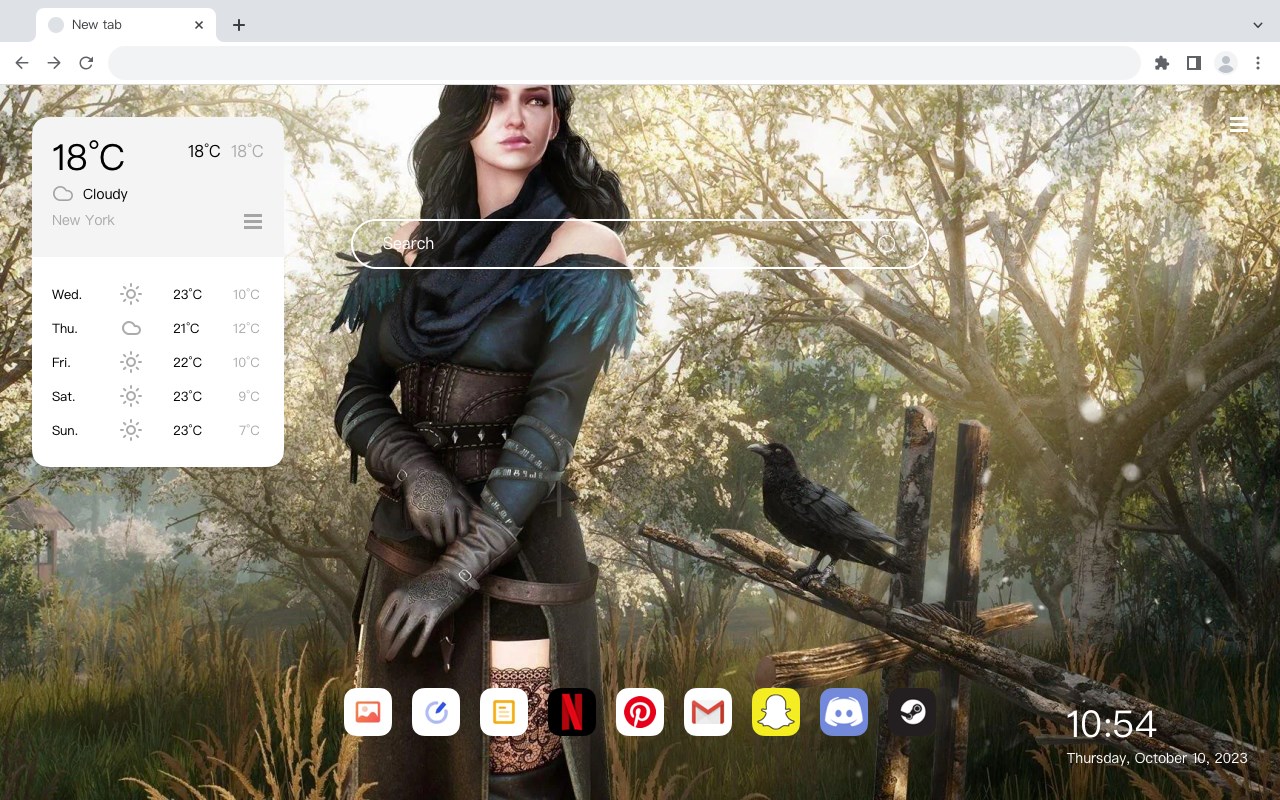This screenshot has width=1280, height=800.
Task: Expand the tab search dropdown arrow
Action: tap(1258, 25)
